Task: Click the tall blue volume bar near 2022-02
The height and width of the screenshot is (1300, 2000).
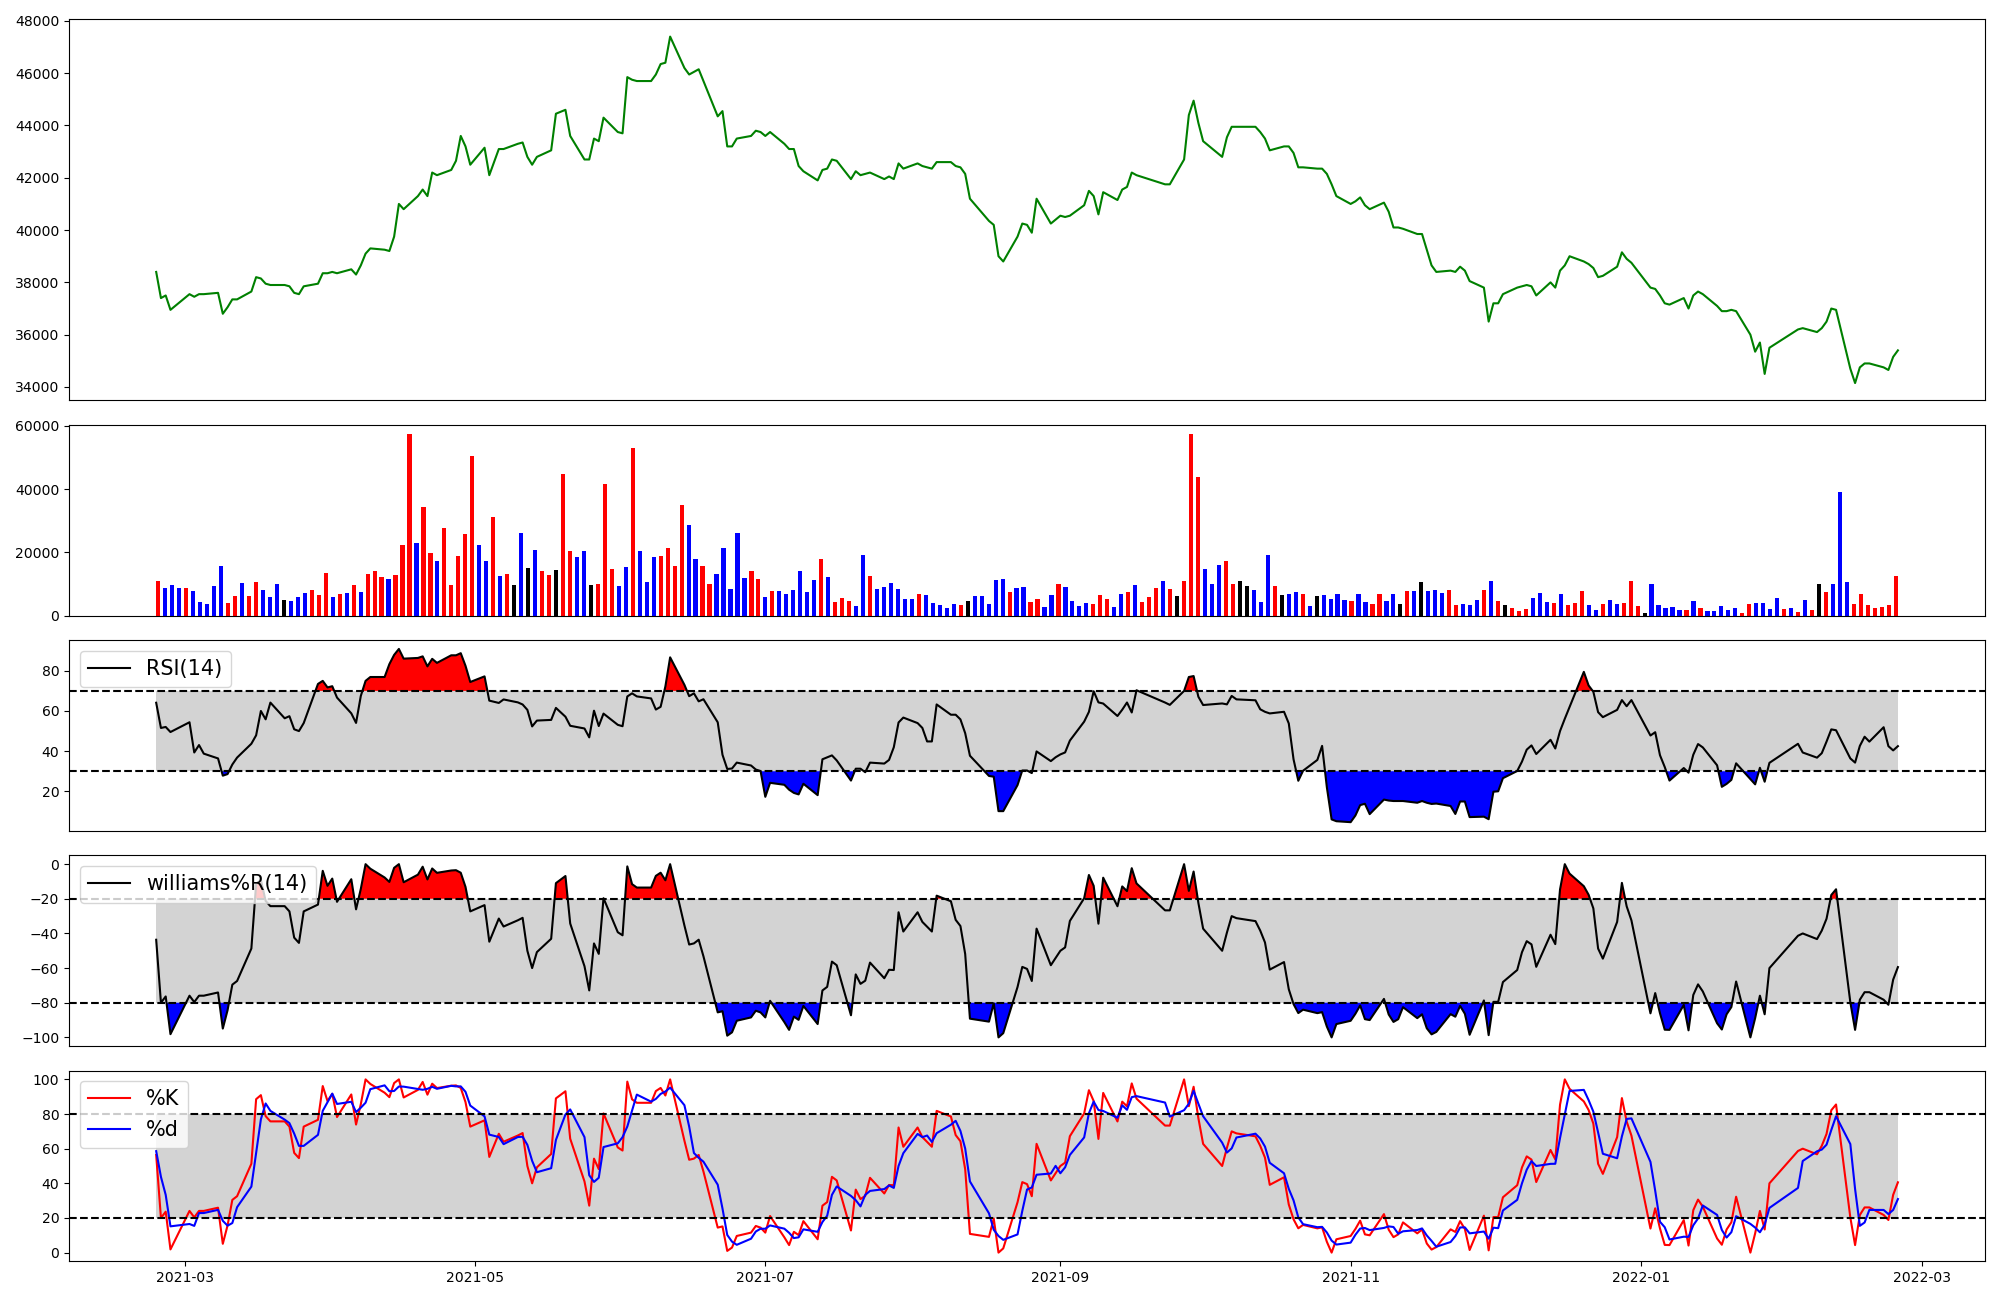Action: 1839,555
